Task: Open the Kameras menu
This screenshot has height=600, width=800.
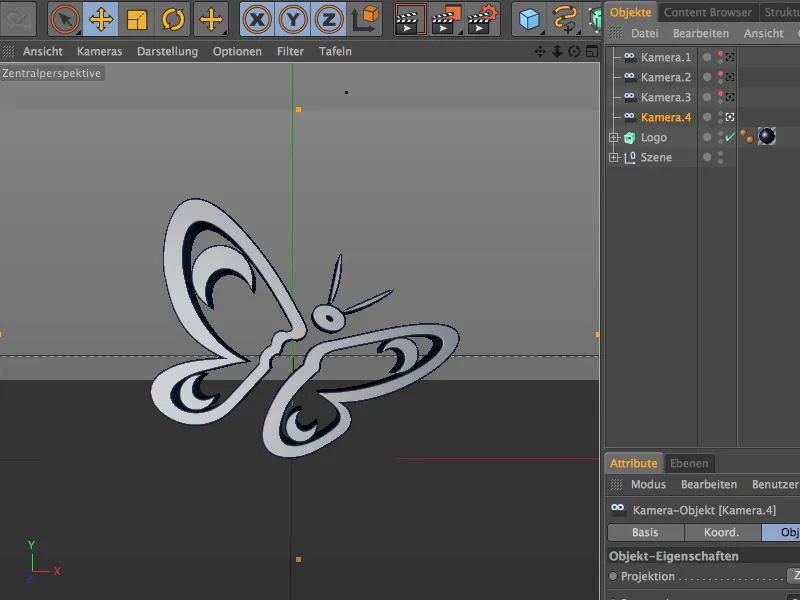Action: 99,52
